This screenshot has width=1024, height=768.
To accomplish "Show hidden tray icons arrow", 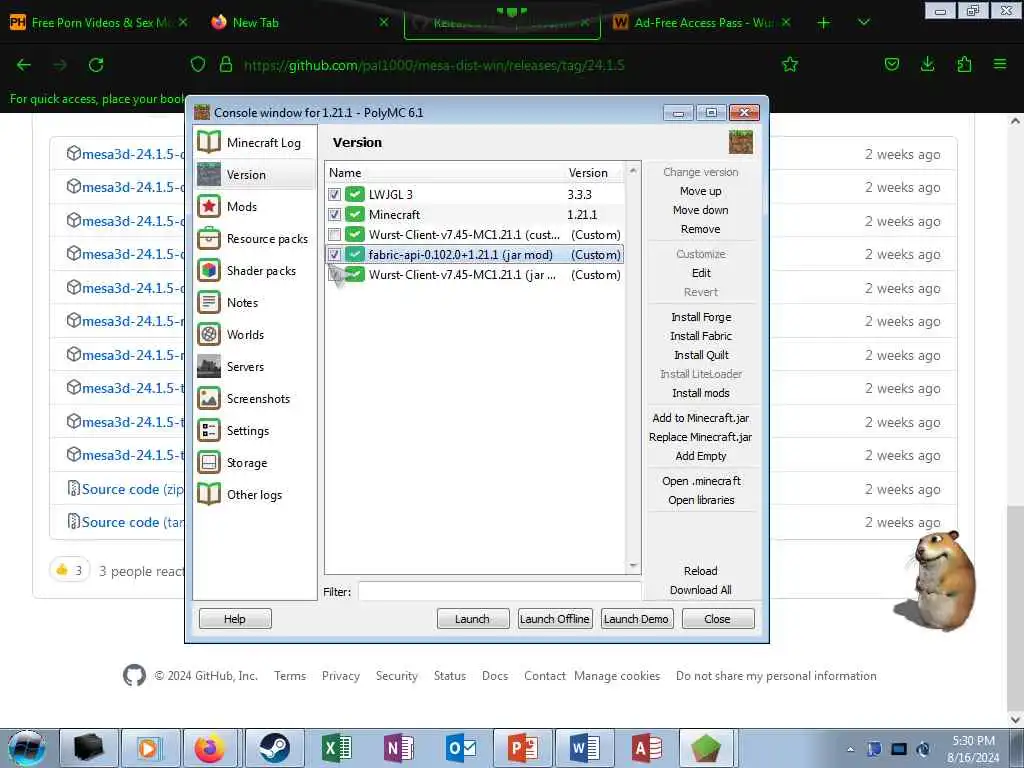I will click(850, 749).
